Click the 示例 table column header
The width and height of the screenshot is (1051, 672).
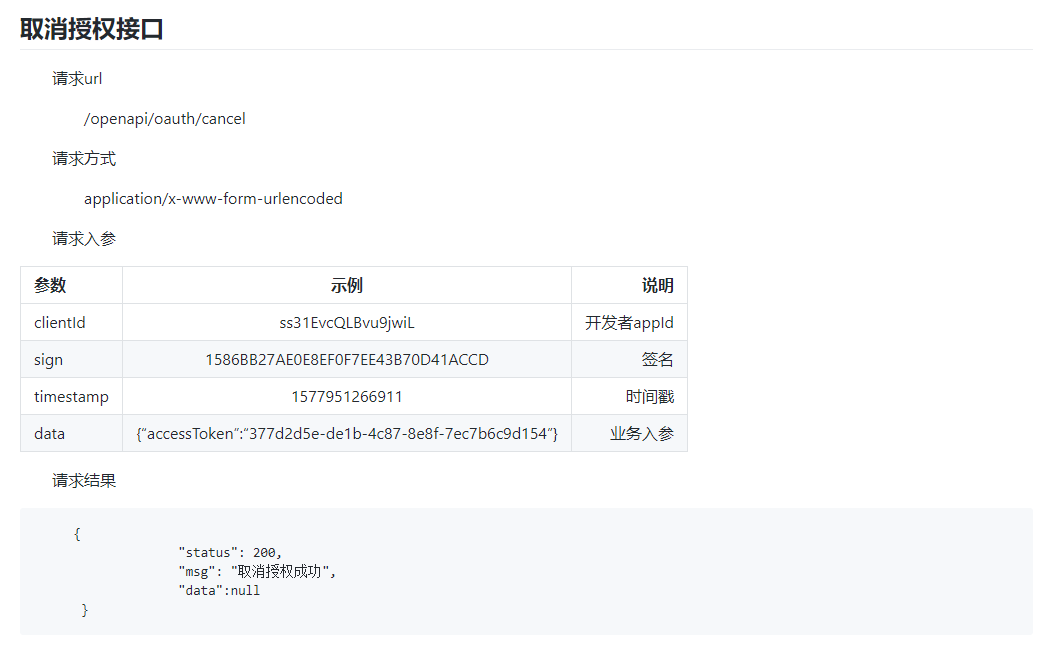pos(345,285)
